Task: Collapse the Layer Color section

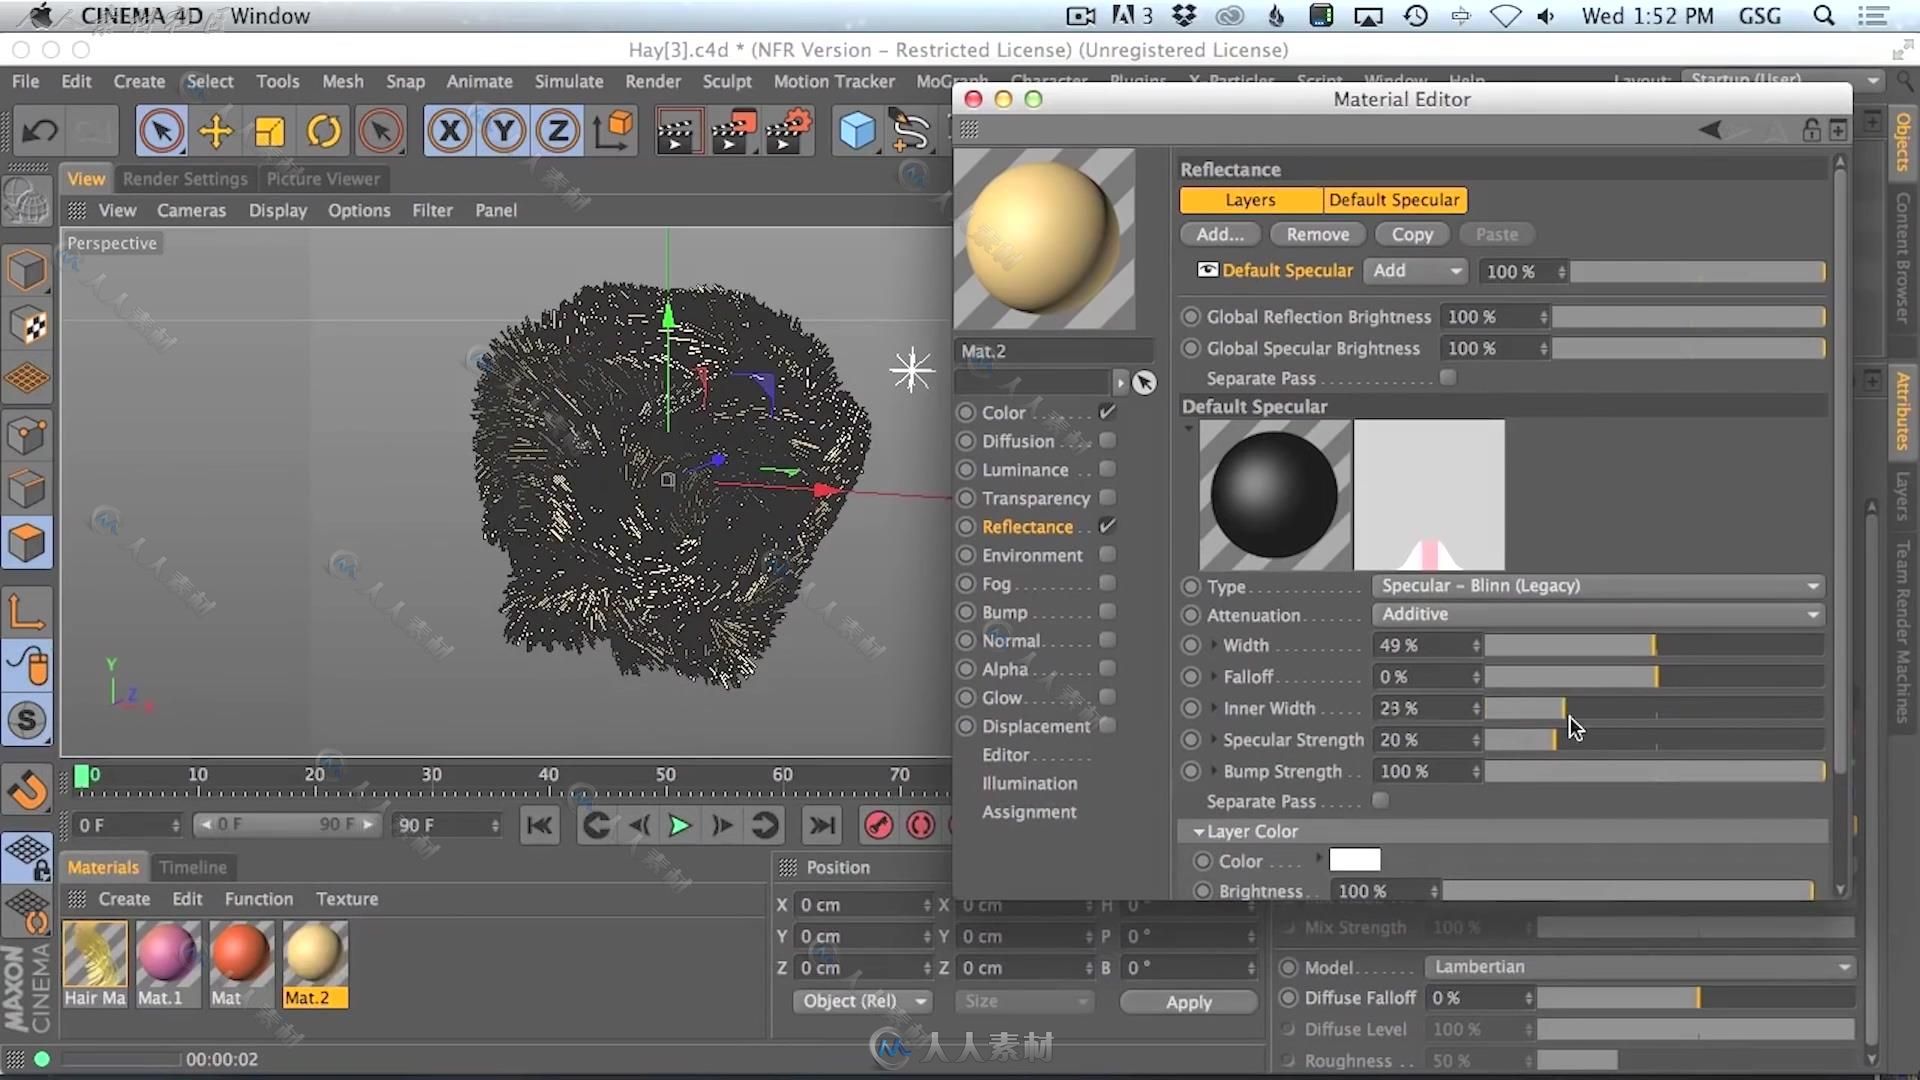Action: (1198, 831)
